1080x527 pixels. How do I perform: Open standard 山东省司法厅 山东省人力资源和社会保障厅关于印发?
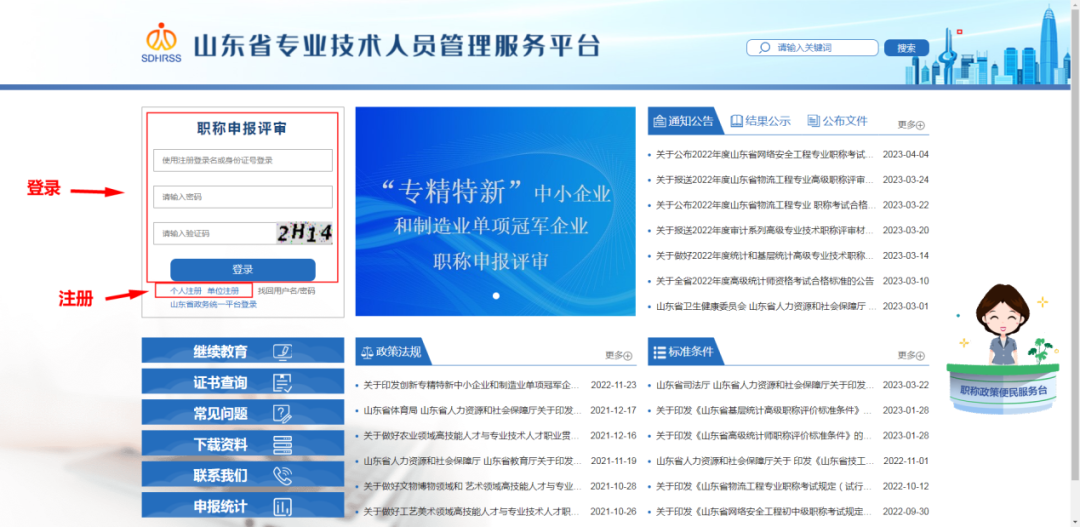[x=765, y=385]
